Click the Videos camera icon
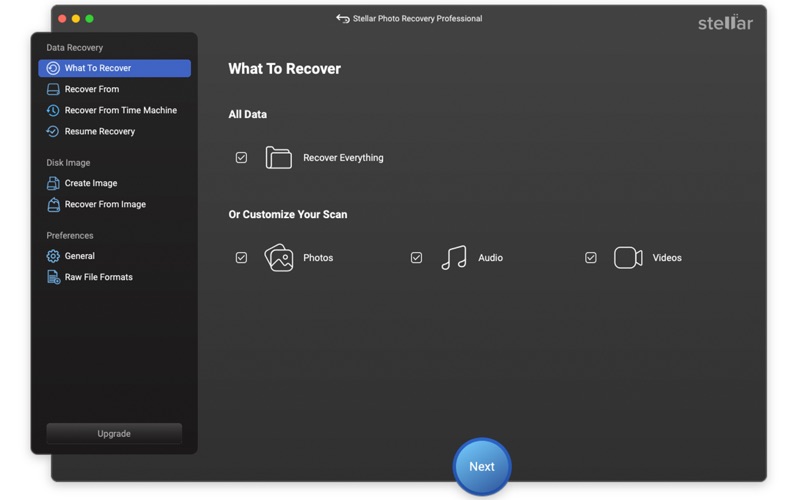 pyautogui.click(x=628, y=258)
